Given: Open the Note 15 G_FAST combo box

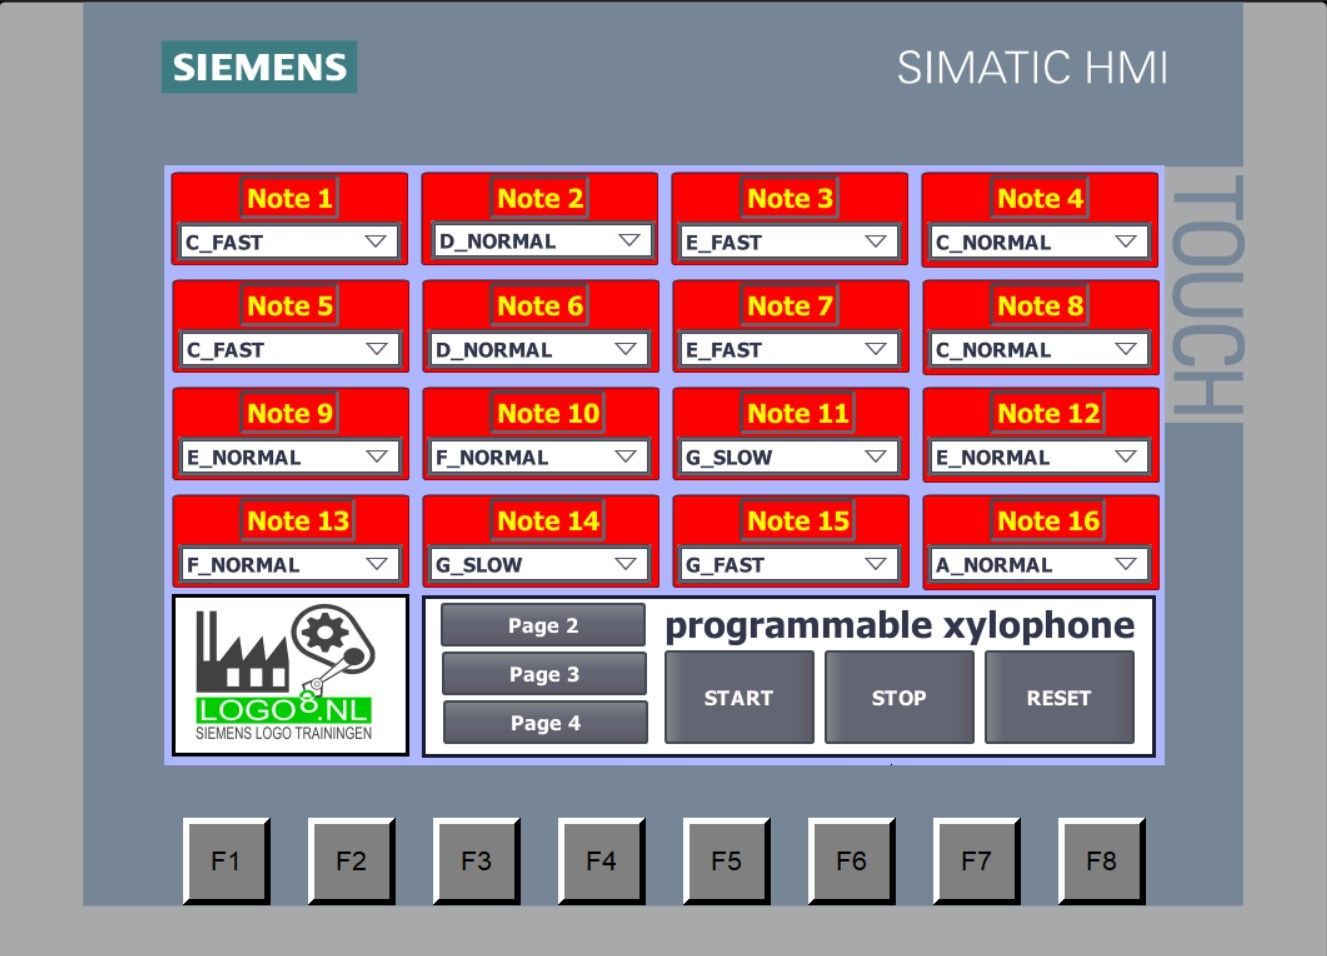Looking at the screenshot, I should [789, 564].
